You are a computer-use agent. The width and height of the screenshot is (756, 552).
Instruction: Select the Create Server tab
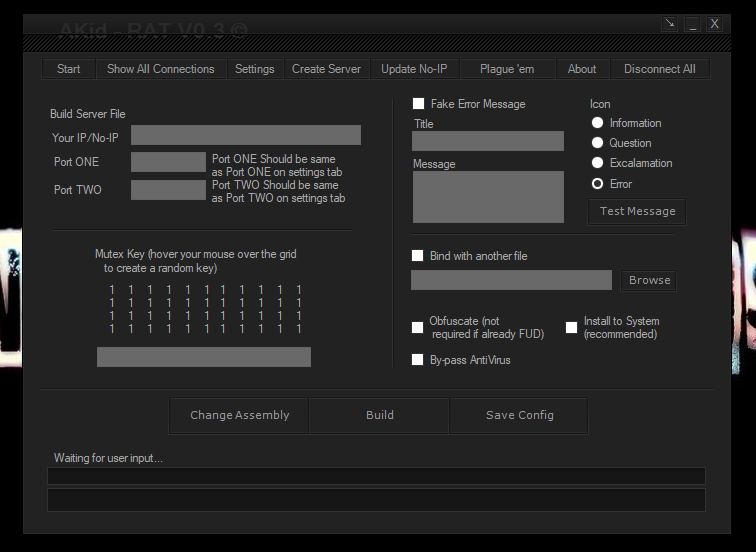click(326, 69)
